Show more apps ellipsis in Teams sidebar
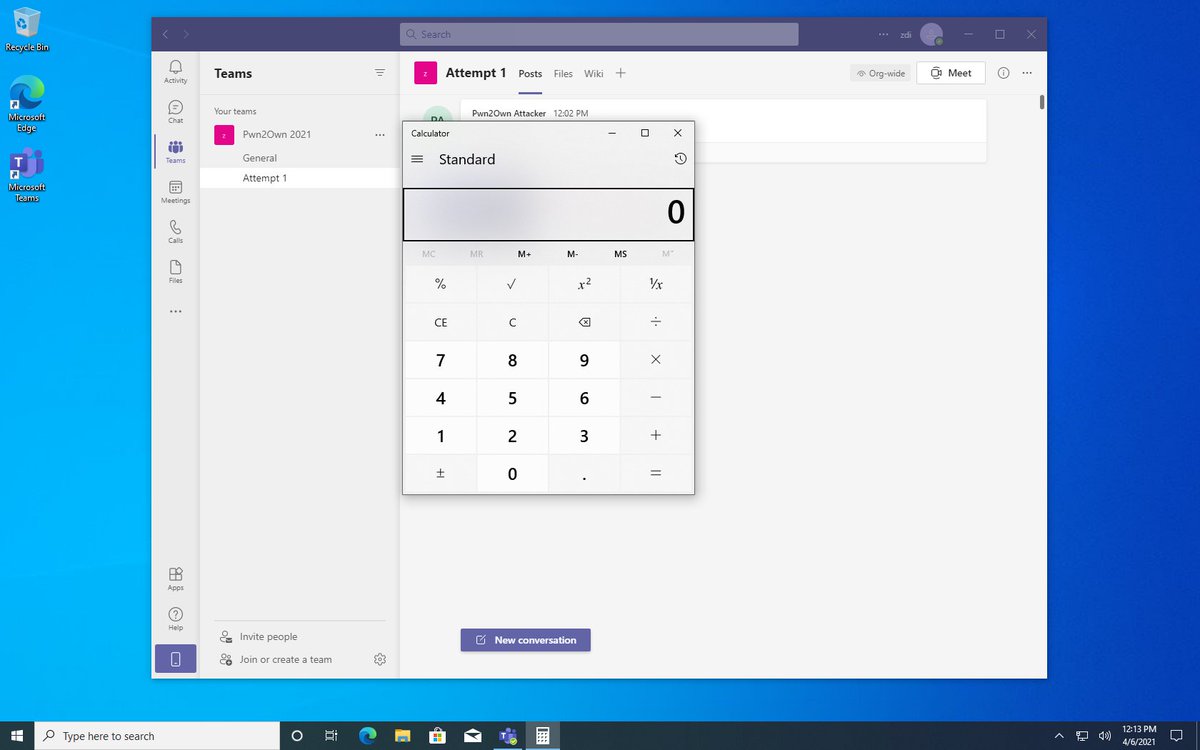 click(175, 312)
